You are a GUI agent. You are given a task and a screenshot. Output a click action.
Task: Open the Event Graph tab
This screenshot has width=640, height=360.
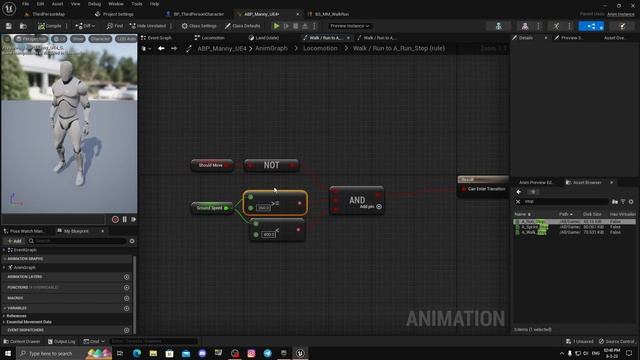156,38
